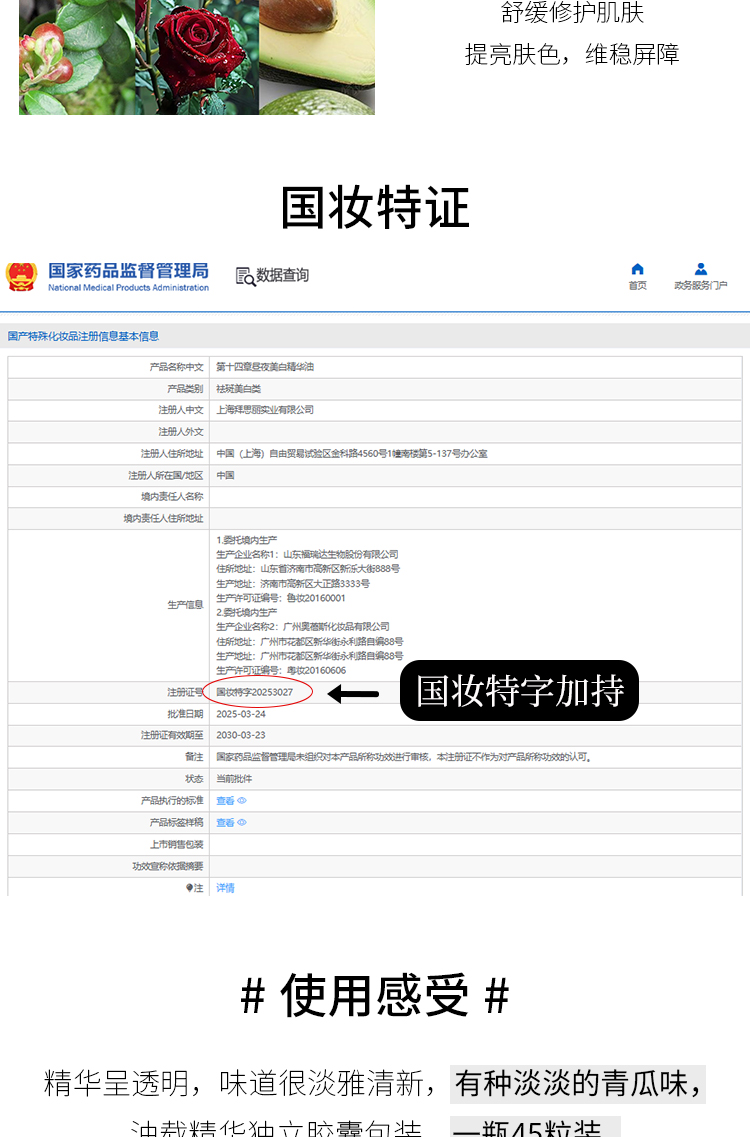Image resolution: width=750 pixels, height=1137 pixels.
Task: Open the 数据查询 search icon
Action: click(x=245, y=276)
